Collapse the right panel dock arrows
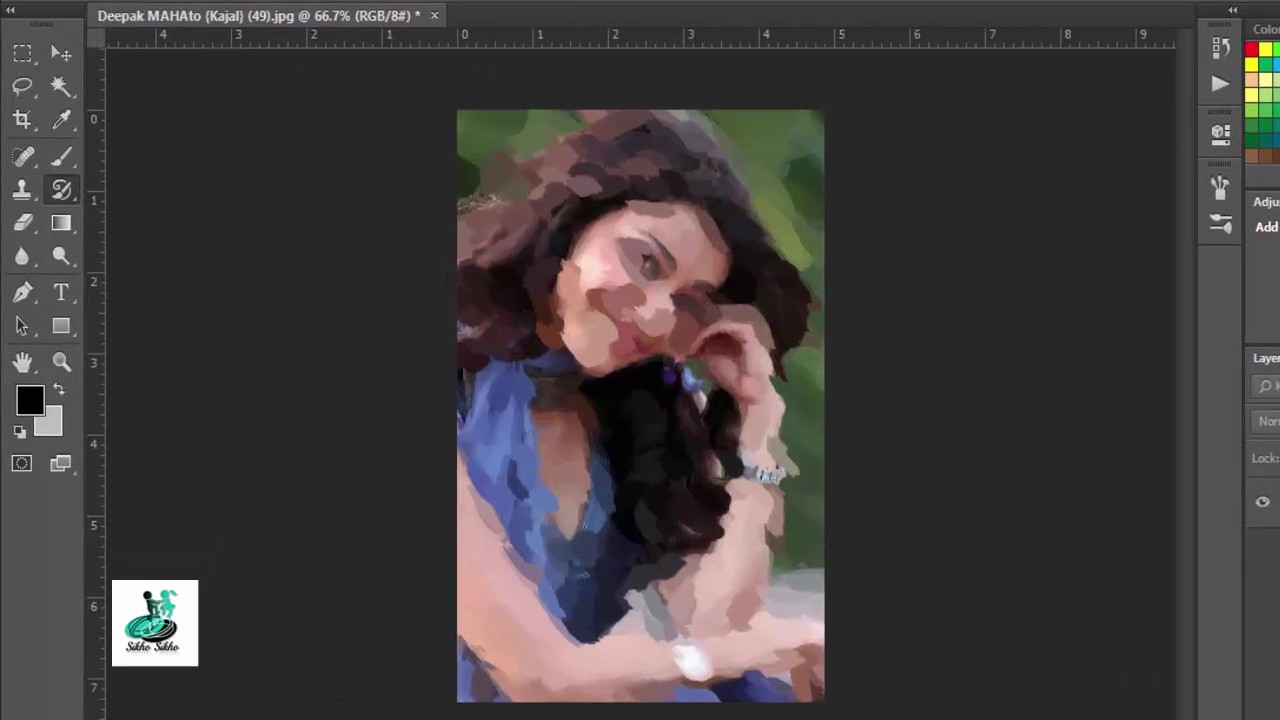Screen dimensions: 1280x720 coord(1232,9)
